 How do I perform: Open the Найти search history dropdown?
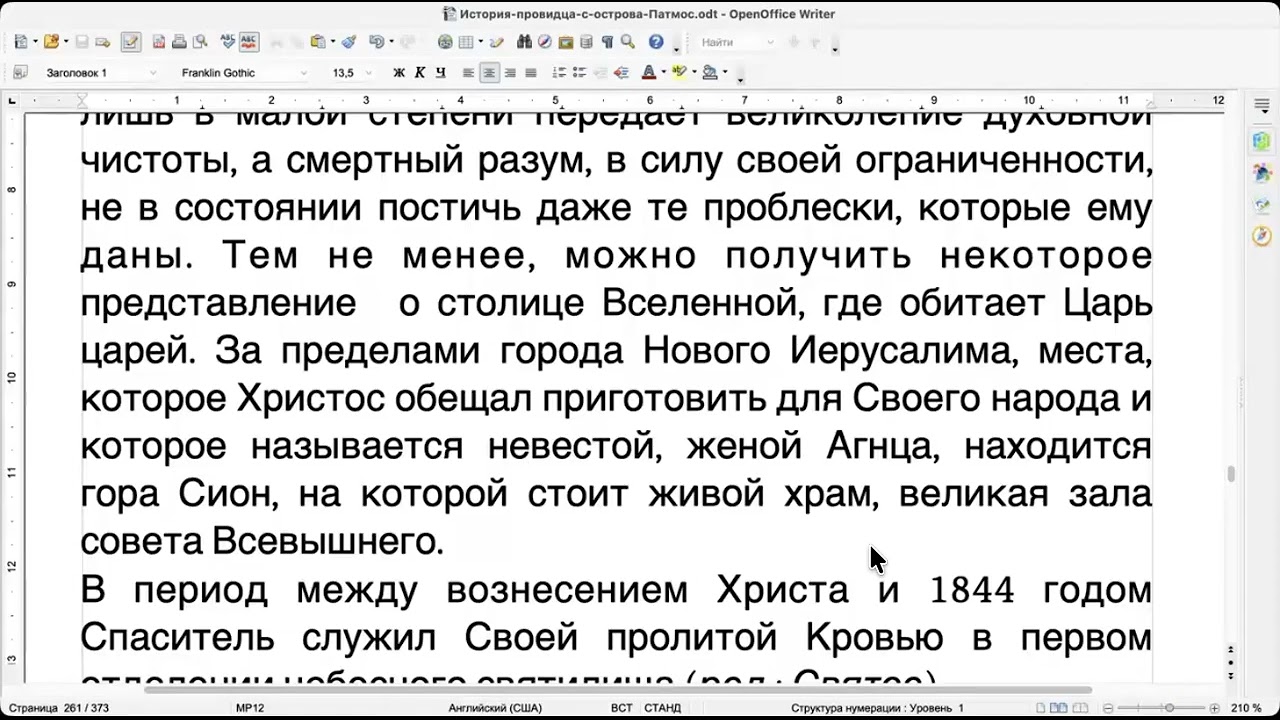tap(770, 42)
